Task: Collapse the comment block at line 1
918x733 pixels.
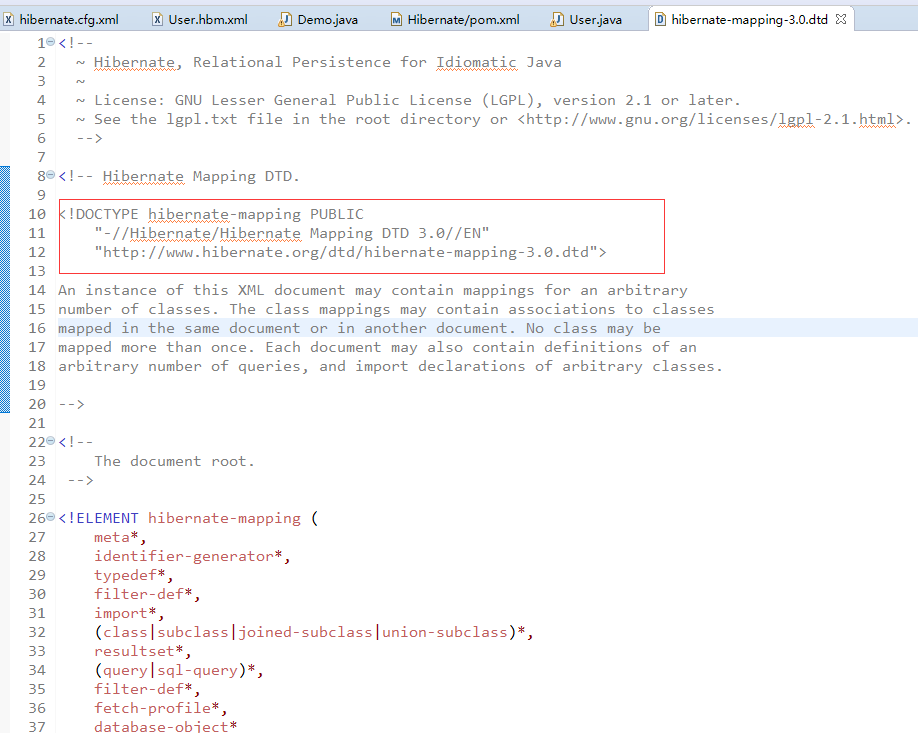Action: click(x=50, y=42)
